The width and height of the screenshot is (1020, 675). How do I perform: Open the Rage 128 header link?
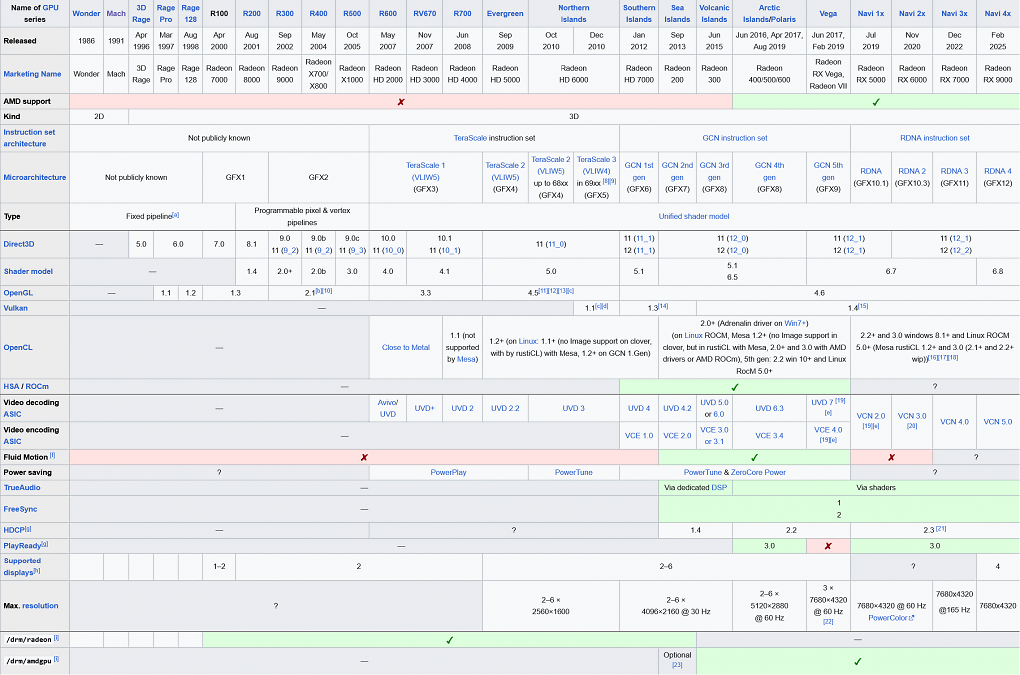point(190,14)
